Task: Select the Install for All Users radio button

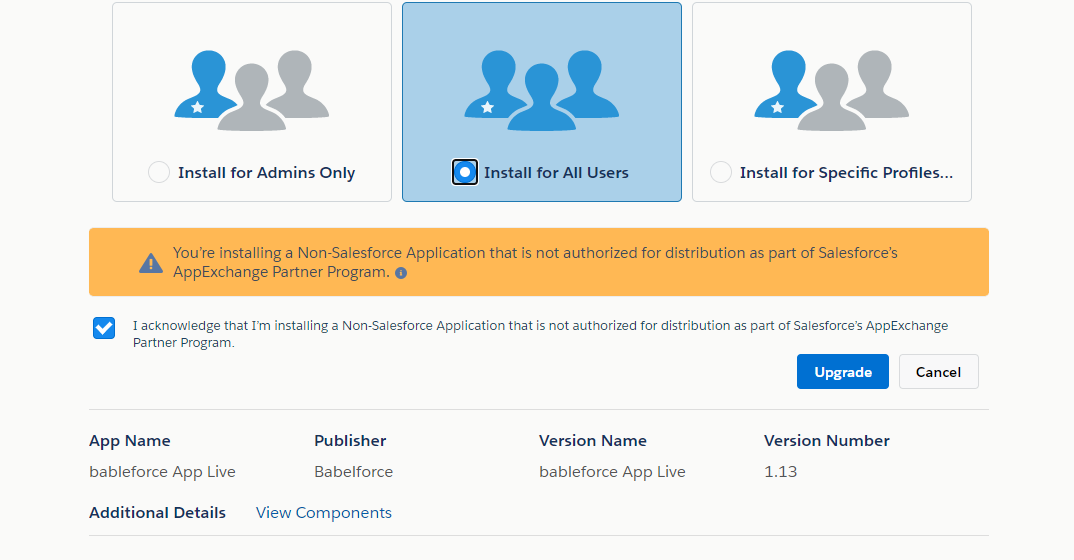Action: click(x=464, y=172)
